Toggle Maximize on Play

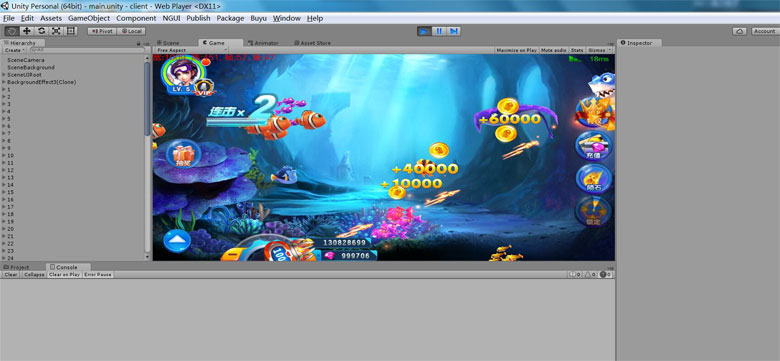tap(517, 50)
